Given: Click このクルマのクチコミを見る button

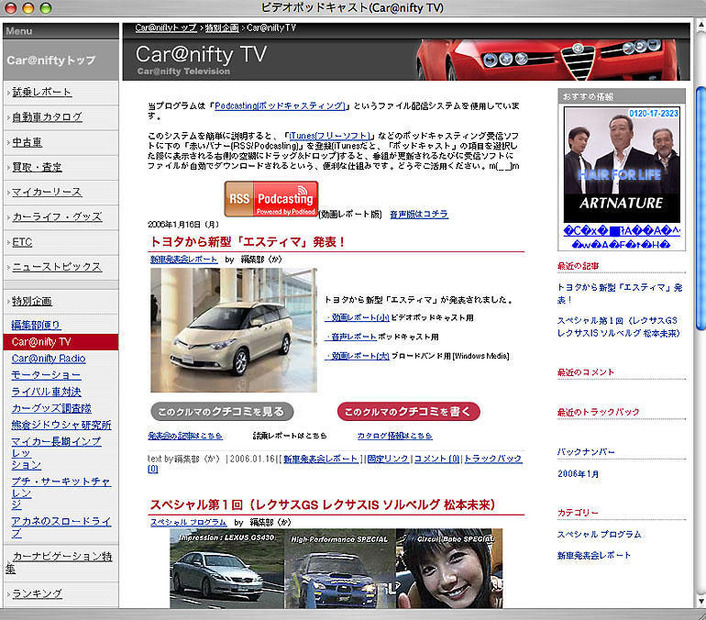Looking at the screenshot, I should (x=222, y=412).
